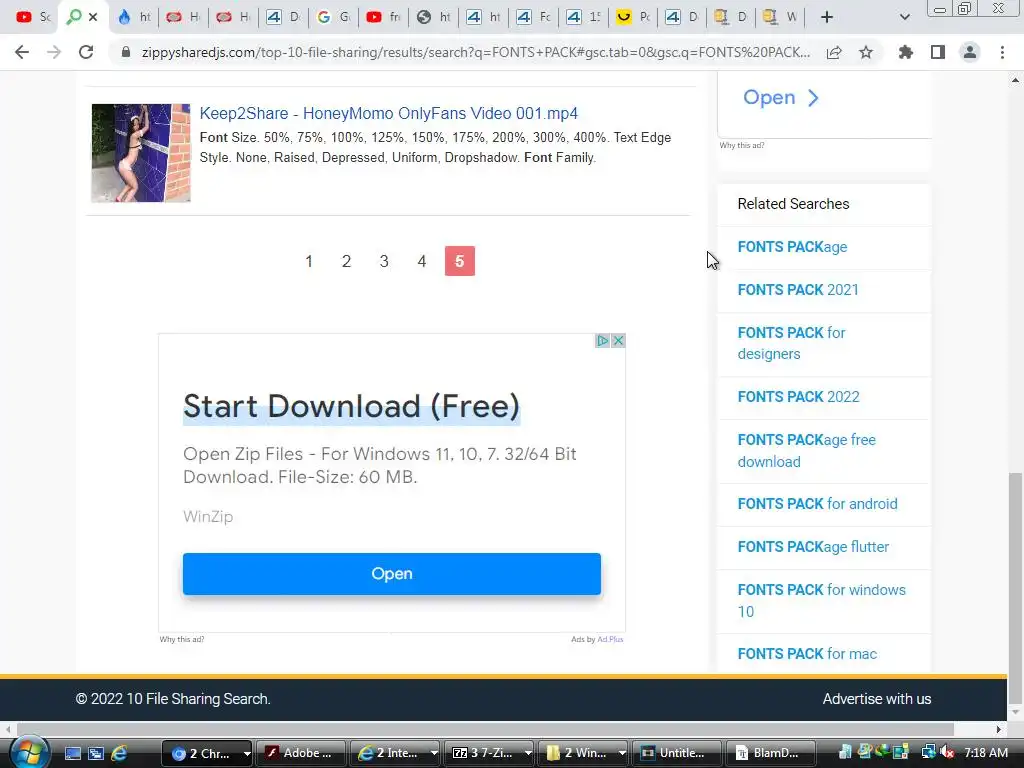Click the sidebar Open link with chevron

tap(781, 98)
